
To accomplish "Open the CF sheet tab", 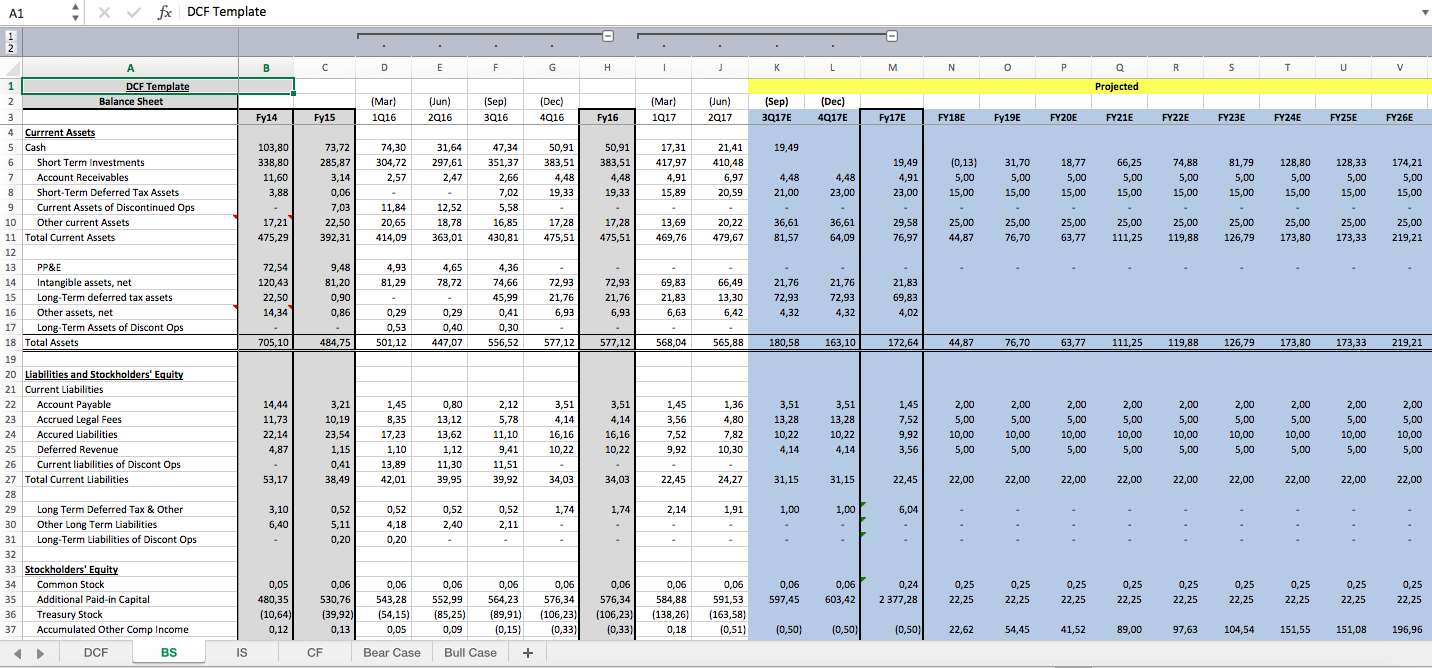I will [x=314, y=653].
